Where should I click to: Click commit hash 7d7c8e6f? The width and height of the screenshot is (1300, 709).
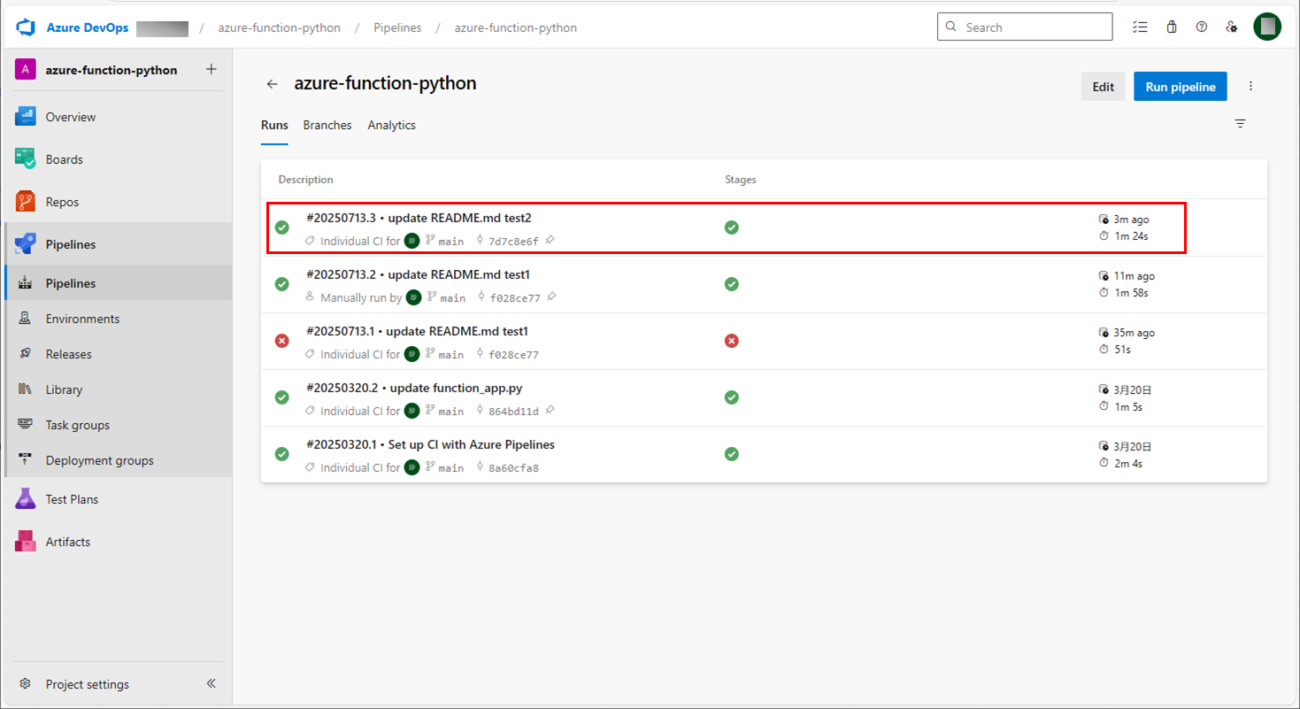tap(513, 241)
